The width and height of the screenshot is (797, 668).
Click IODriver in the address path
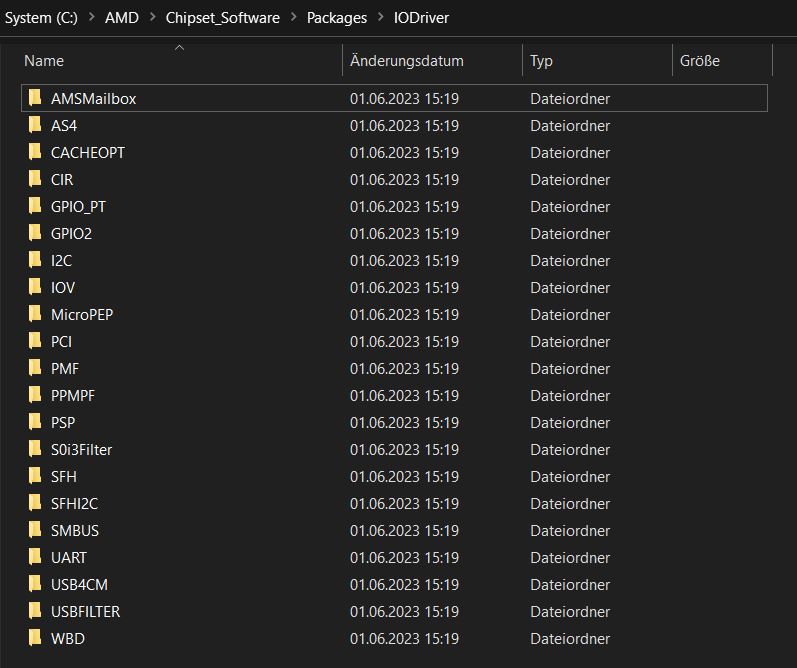point(421,18)
